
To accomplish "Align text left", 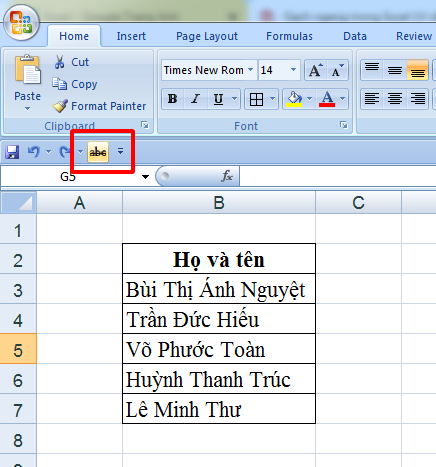I will pos(372,99).
